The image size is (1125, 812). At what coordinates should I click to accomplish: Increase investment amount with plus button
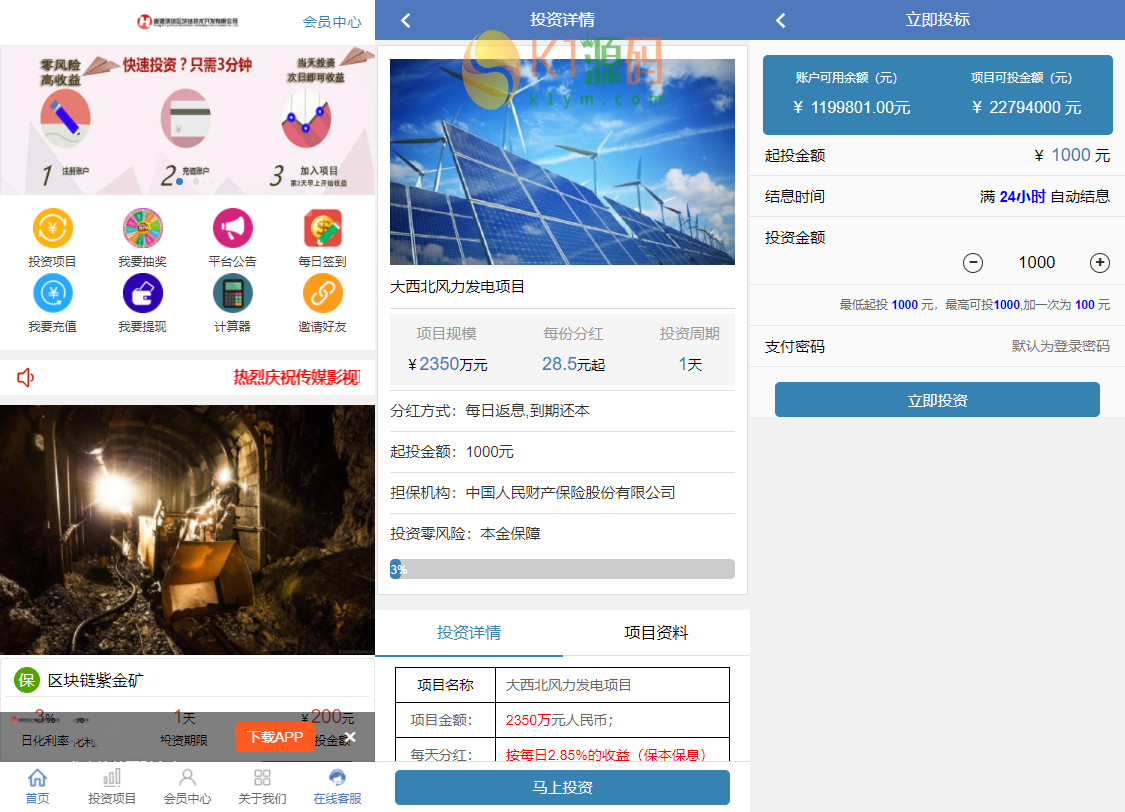(1100, 263)
